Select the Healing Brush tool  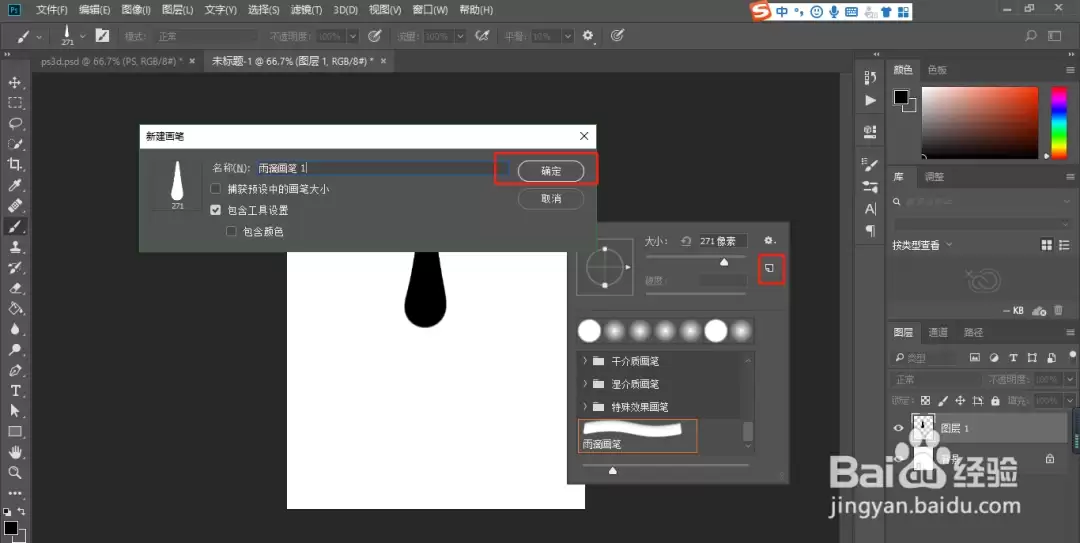[14, 206]
